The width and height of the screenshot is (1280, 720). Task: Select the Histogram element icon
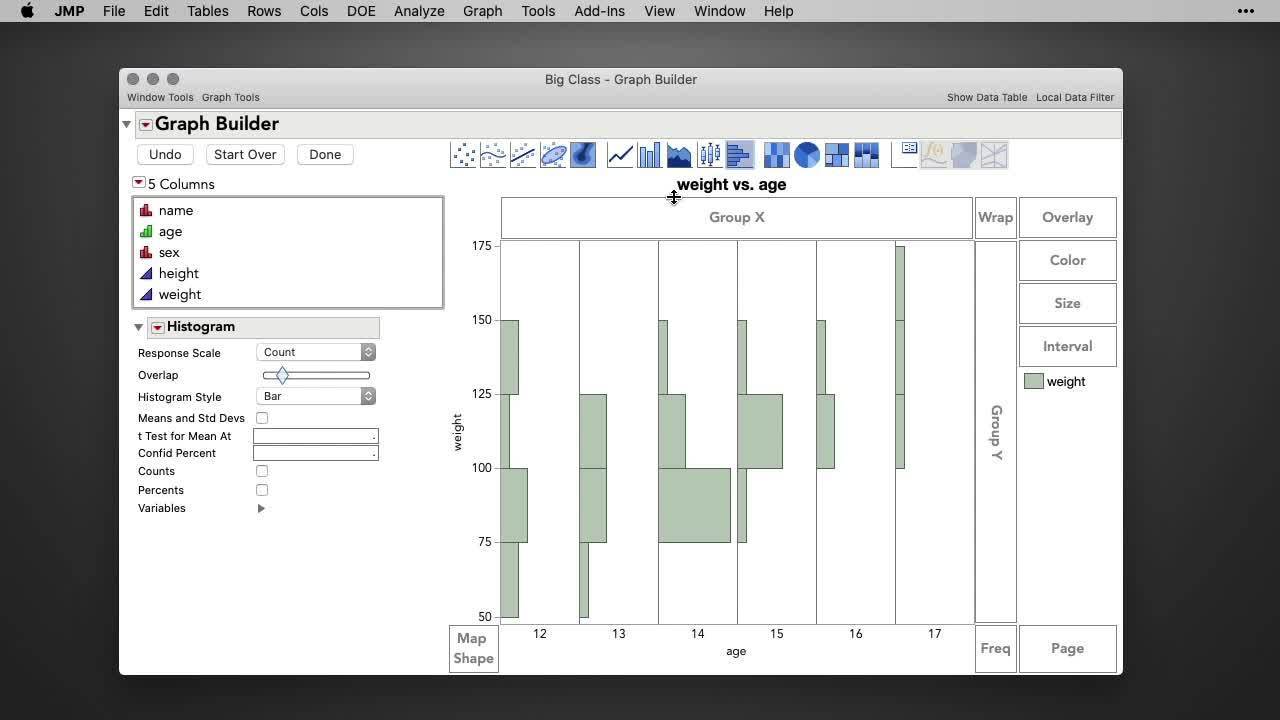(740, 155)
